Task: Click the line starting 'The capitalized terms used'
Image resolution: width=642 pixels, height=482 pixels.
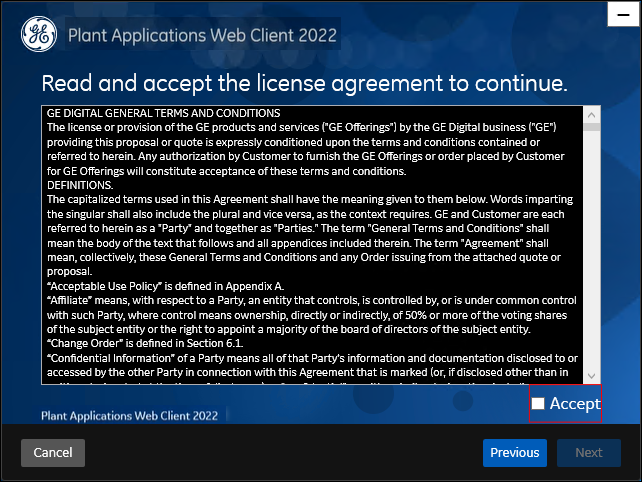Action: point(310,199)
